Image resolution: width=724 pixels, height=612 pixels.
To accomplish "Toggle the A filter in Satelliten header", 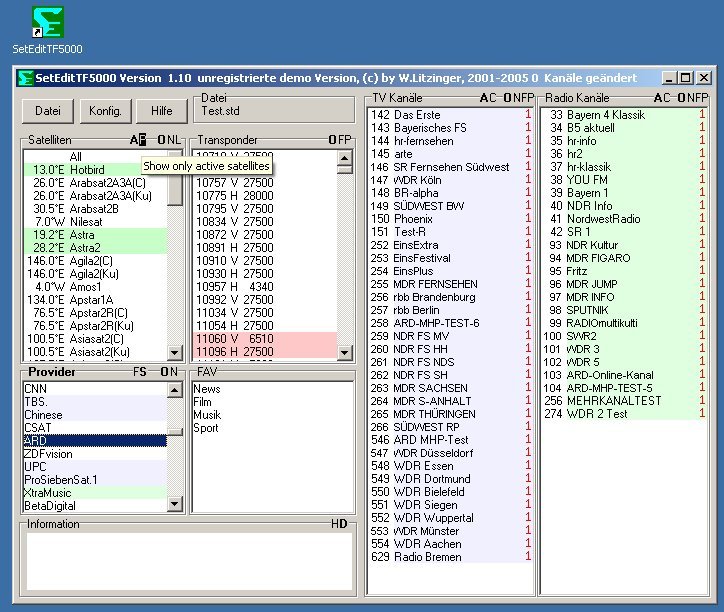I will click(x=134, y=139).
